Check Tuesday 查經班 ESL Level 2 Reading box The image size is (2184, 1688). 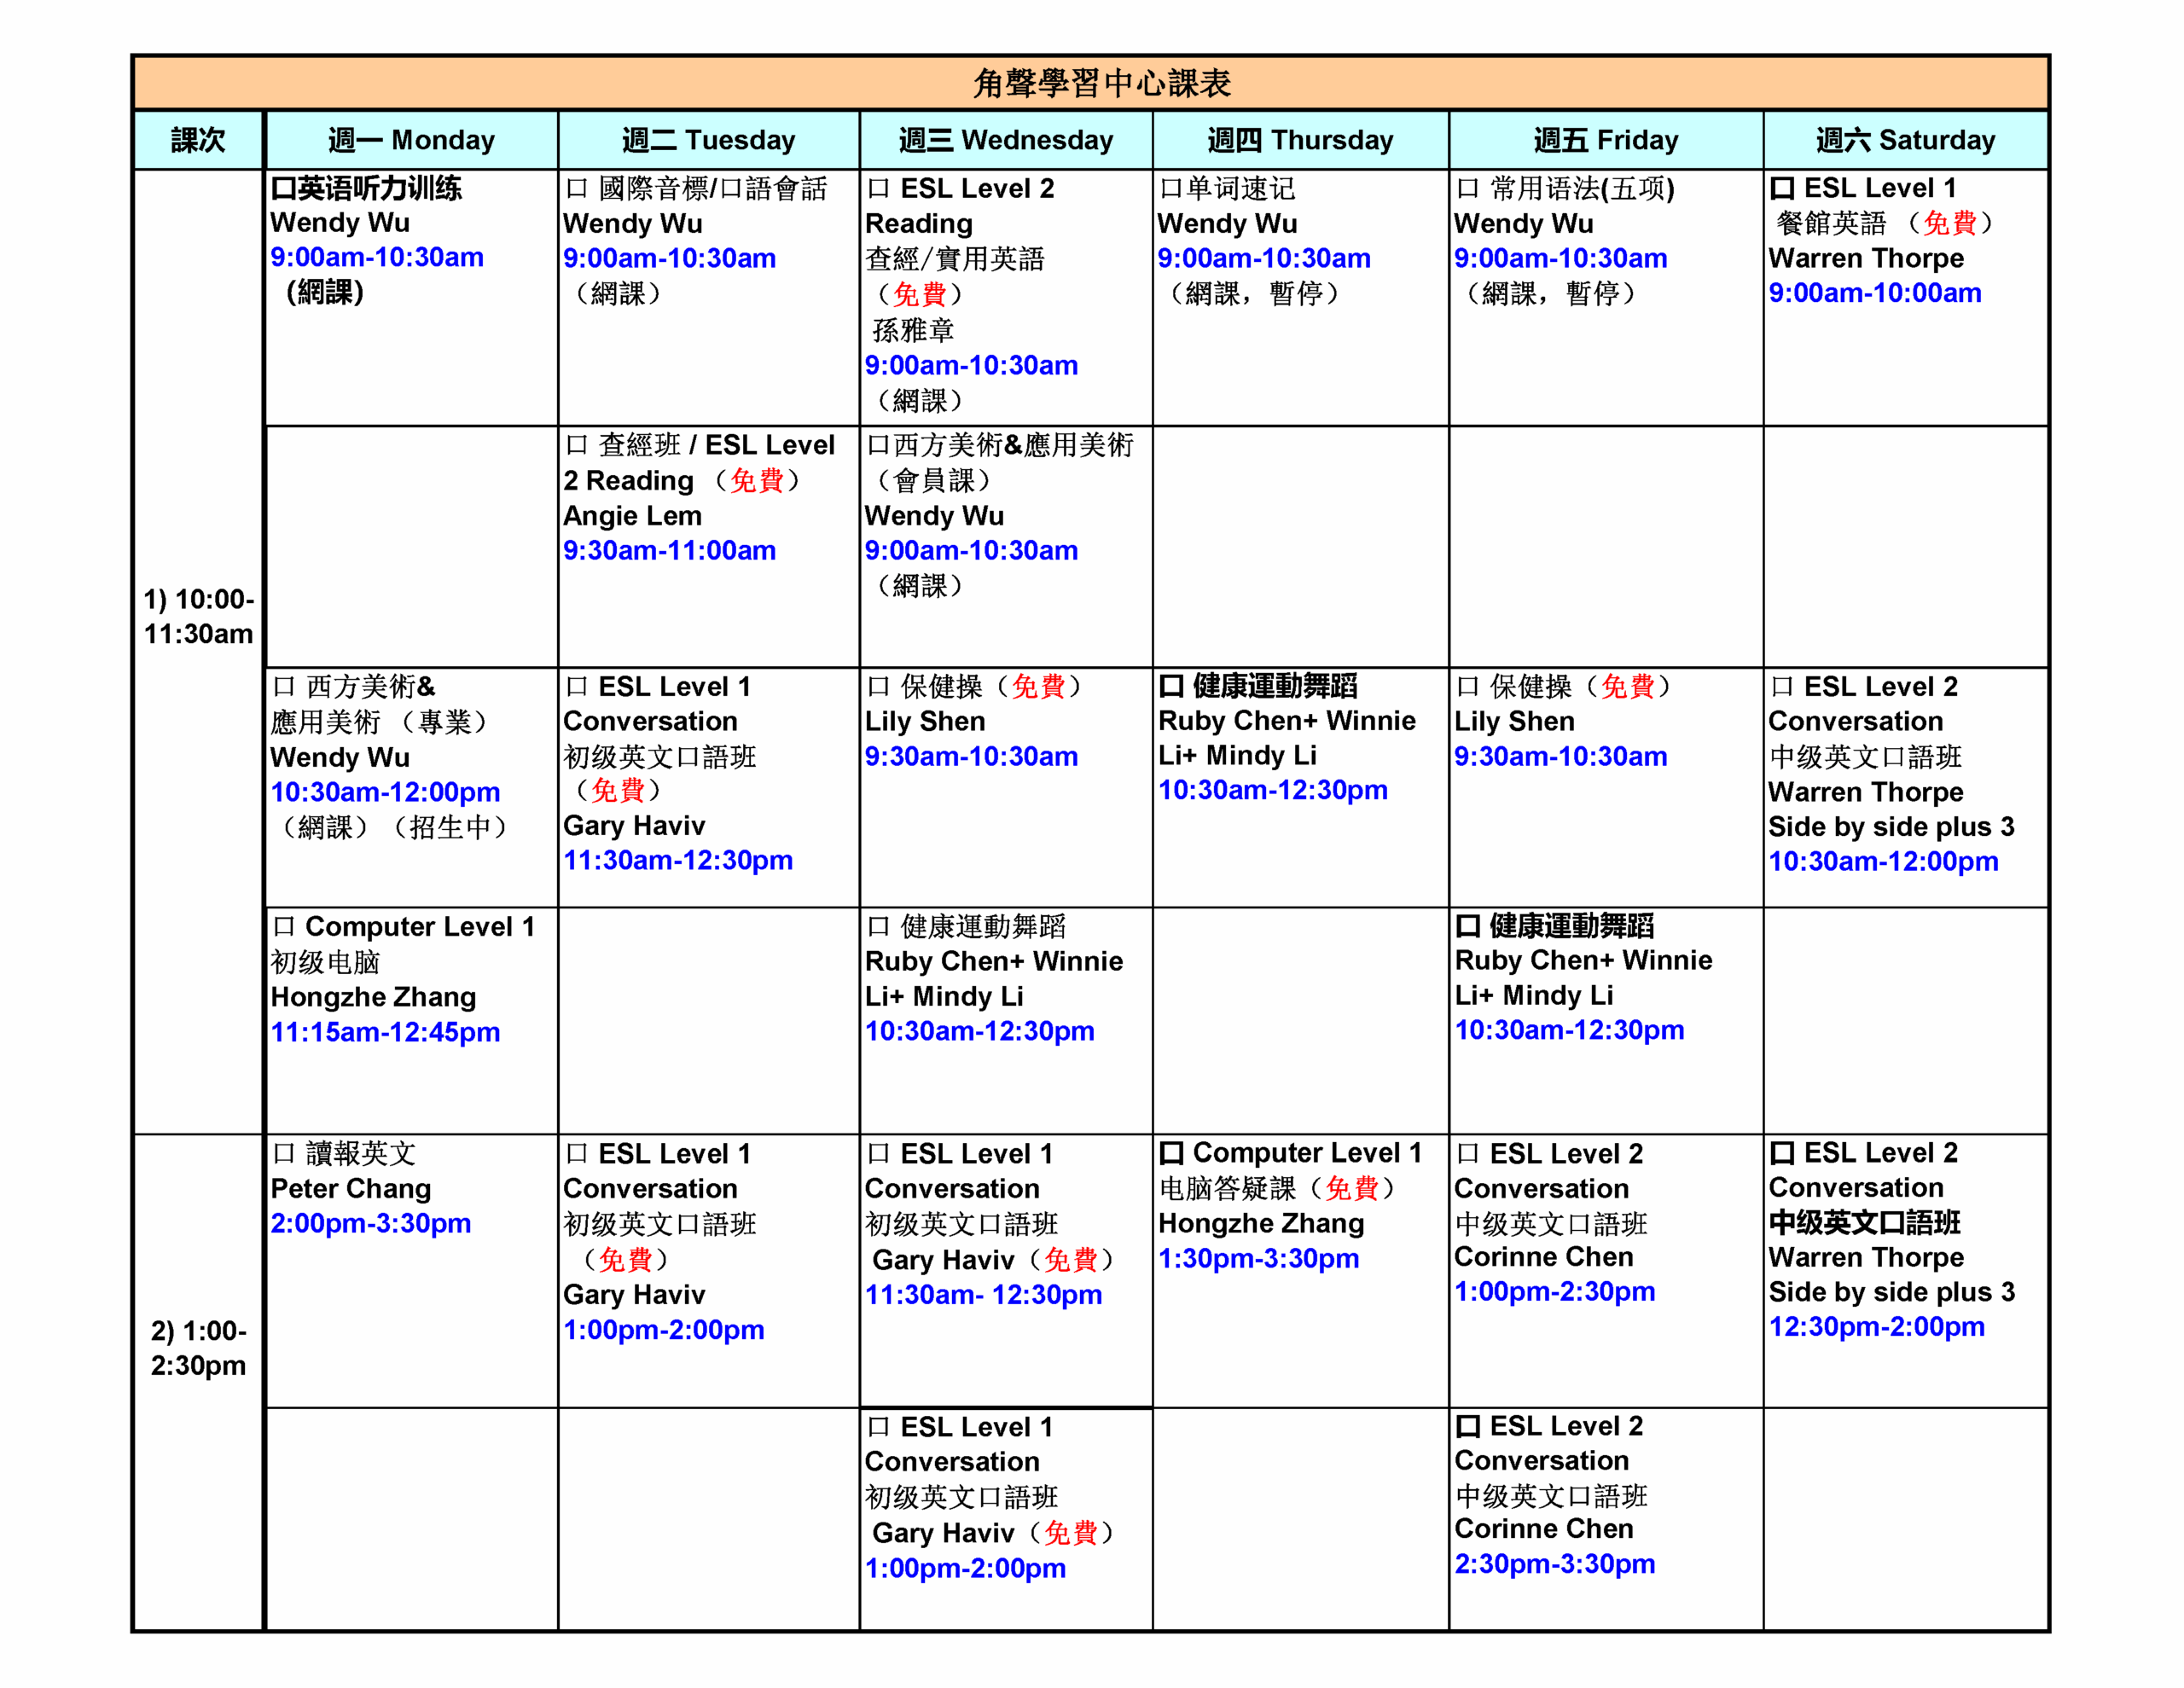pyautogui.click(x=576, y=445)
